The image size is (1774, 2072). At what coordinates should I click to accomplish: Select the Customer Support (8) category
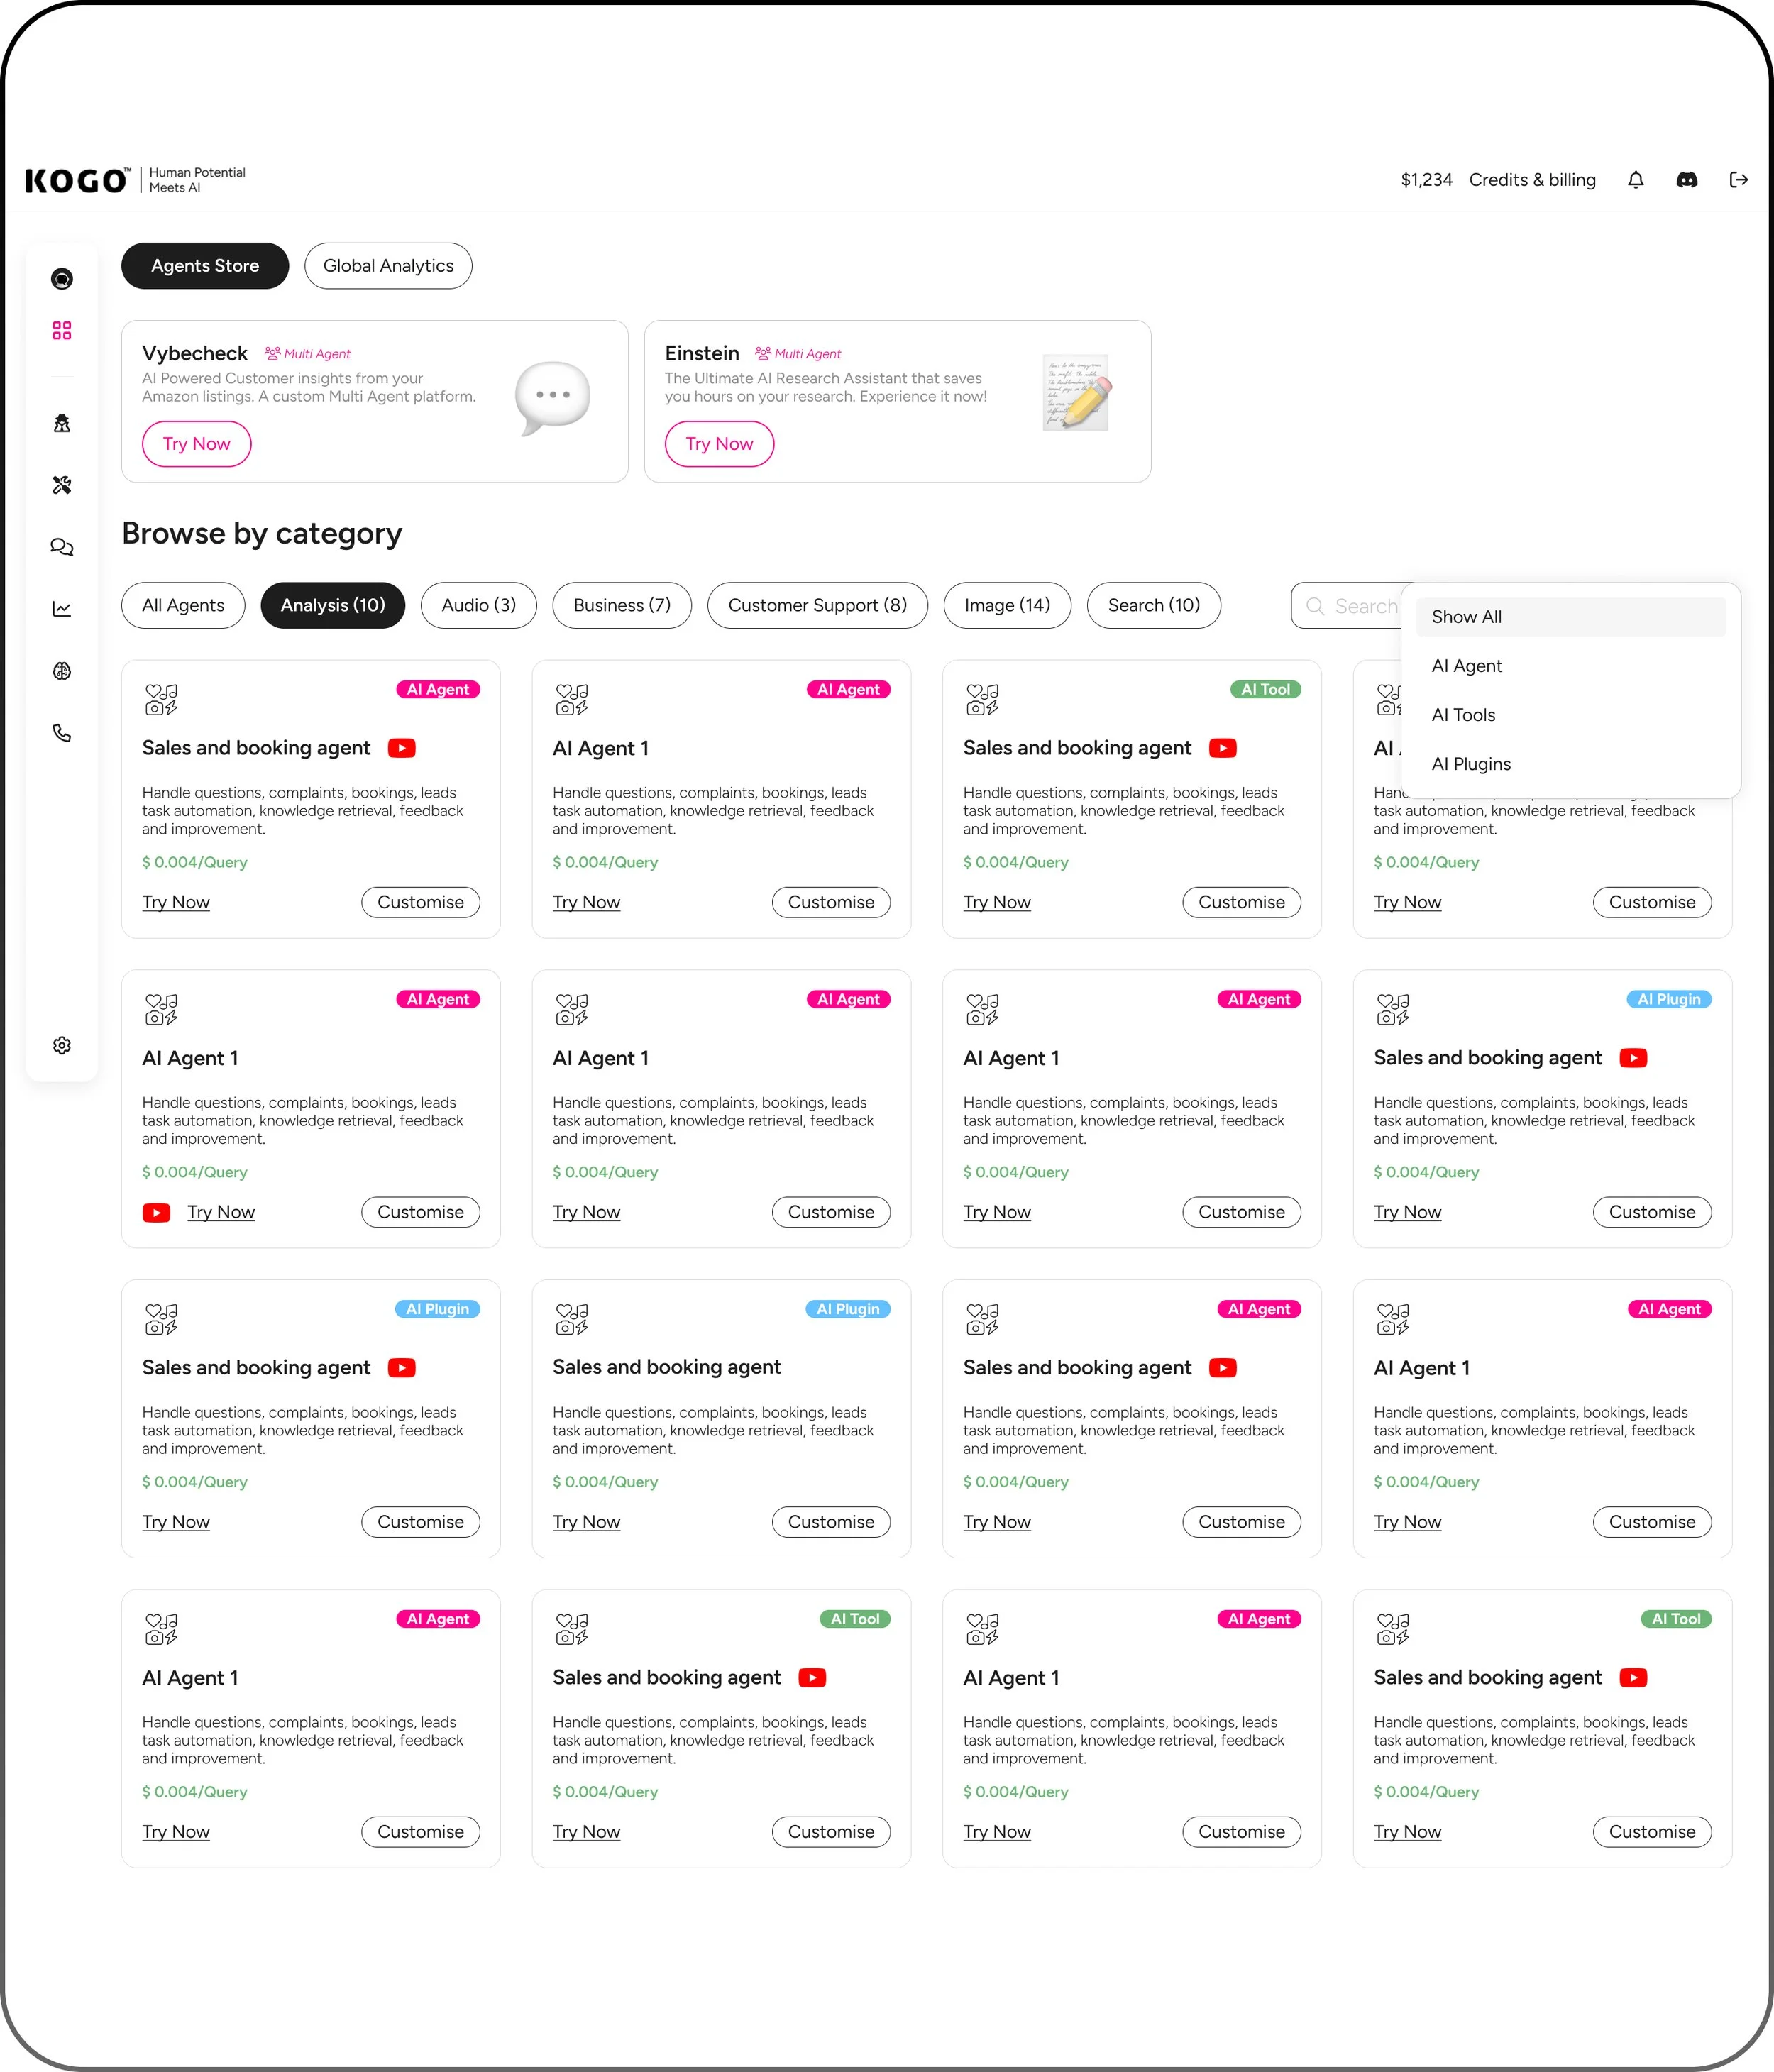817,605
